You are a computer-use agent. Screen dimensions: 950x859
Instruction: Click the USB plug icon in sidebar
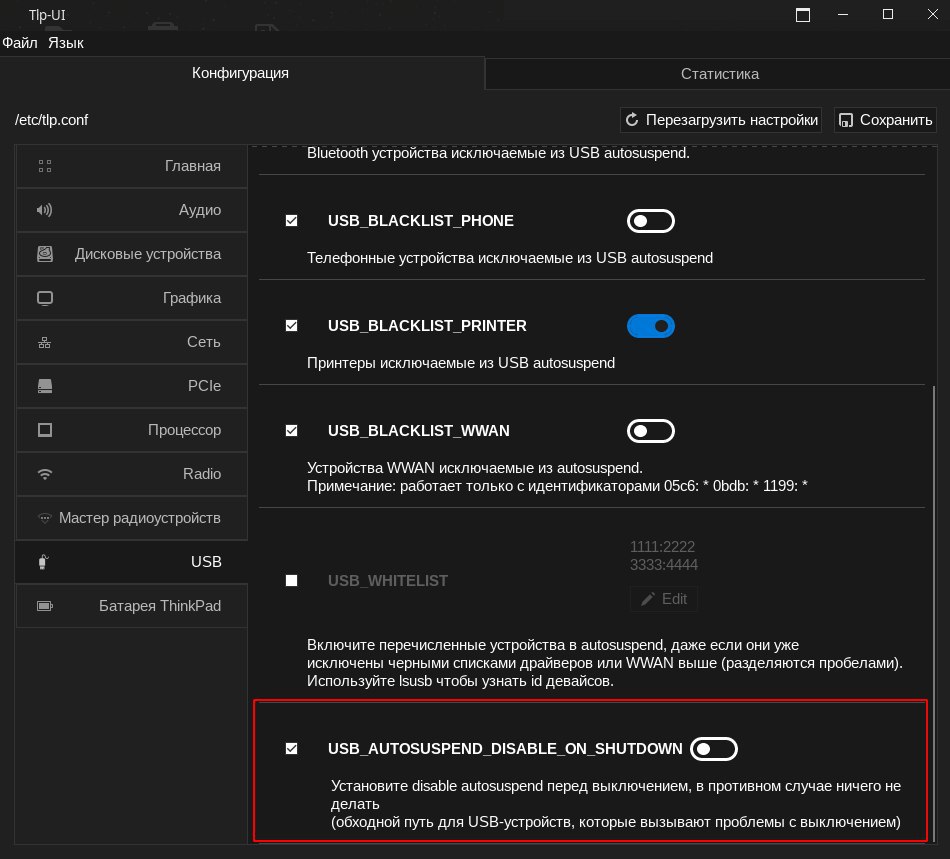coord(43,562)
